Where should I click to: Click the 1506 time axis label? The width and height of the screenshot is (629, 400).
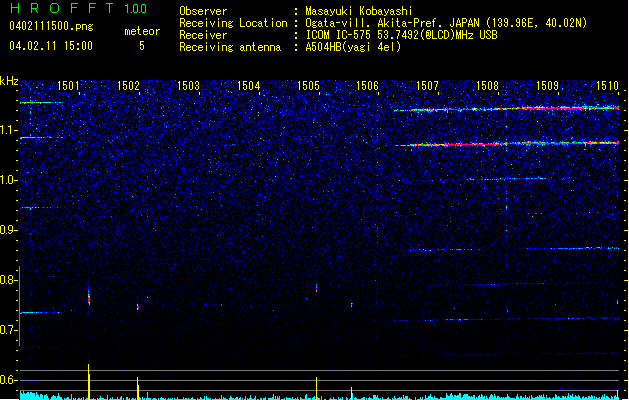[367, 85]
